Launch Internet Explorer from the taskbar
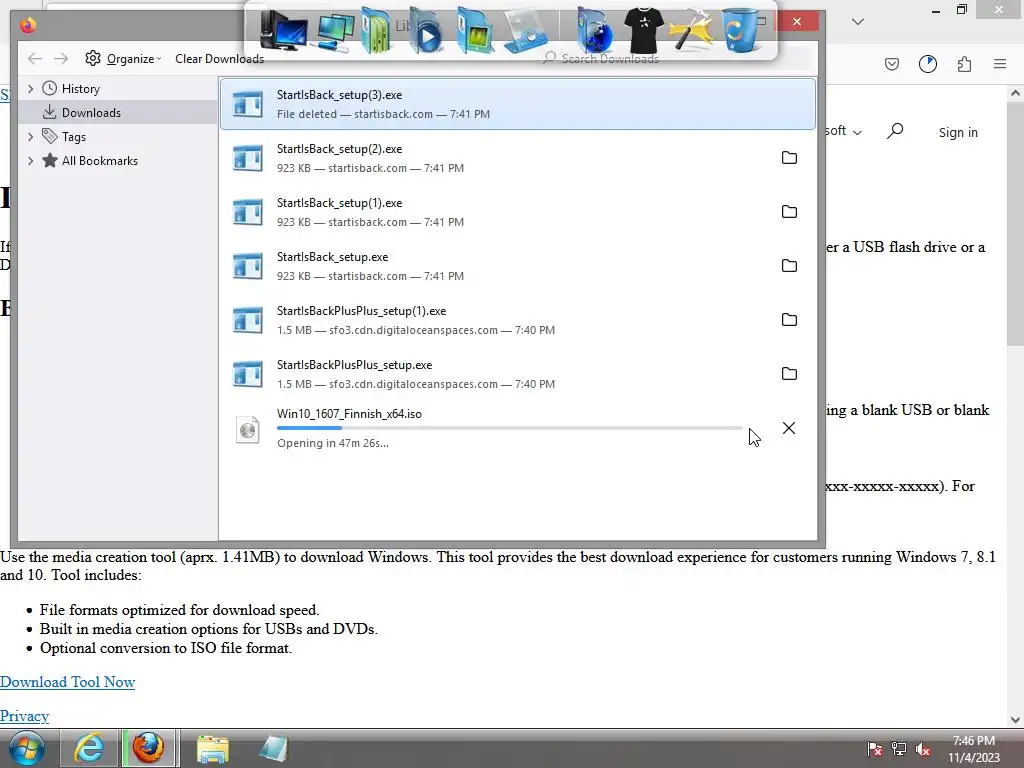The width and height of the screenshot is (1024, 768). 89,748
